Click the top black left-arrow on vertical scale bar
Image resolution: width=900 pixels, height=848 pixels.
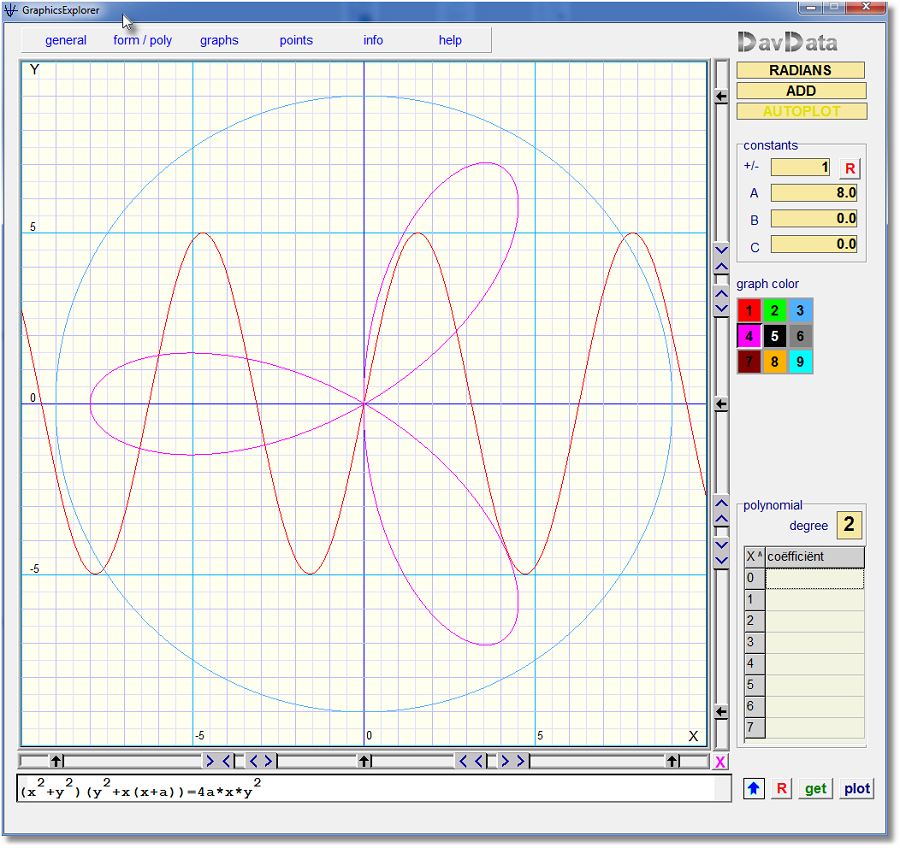pos(721,96)
